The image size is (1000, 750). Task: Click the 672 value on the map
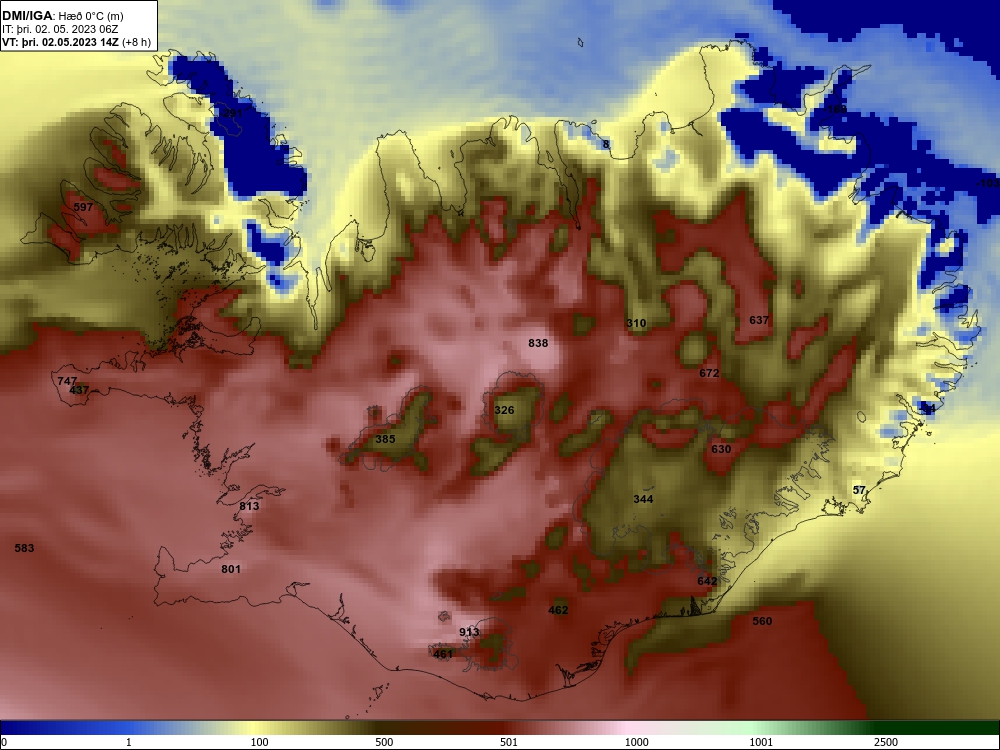pos(709,373)
